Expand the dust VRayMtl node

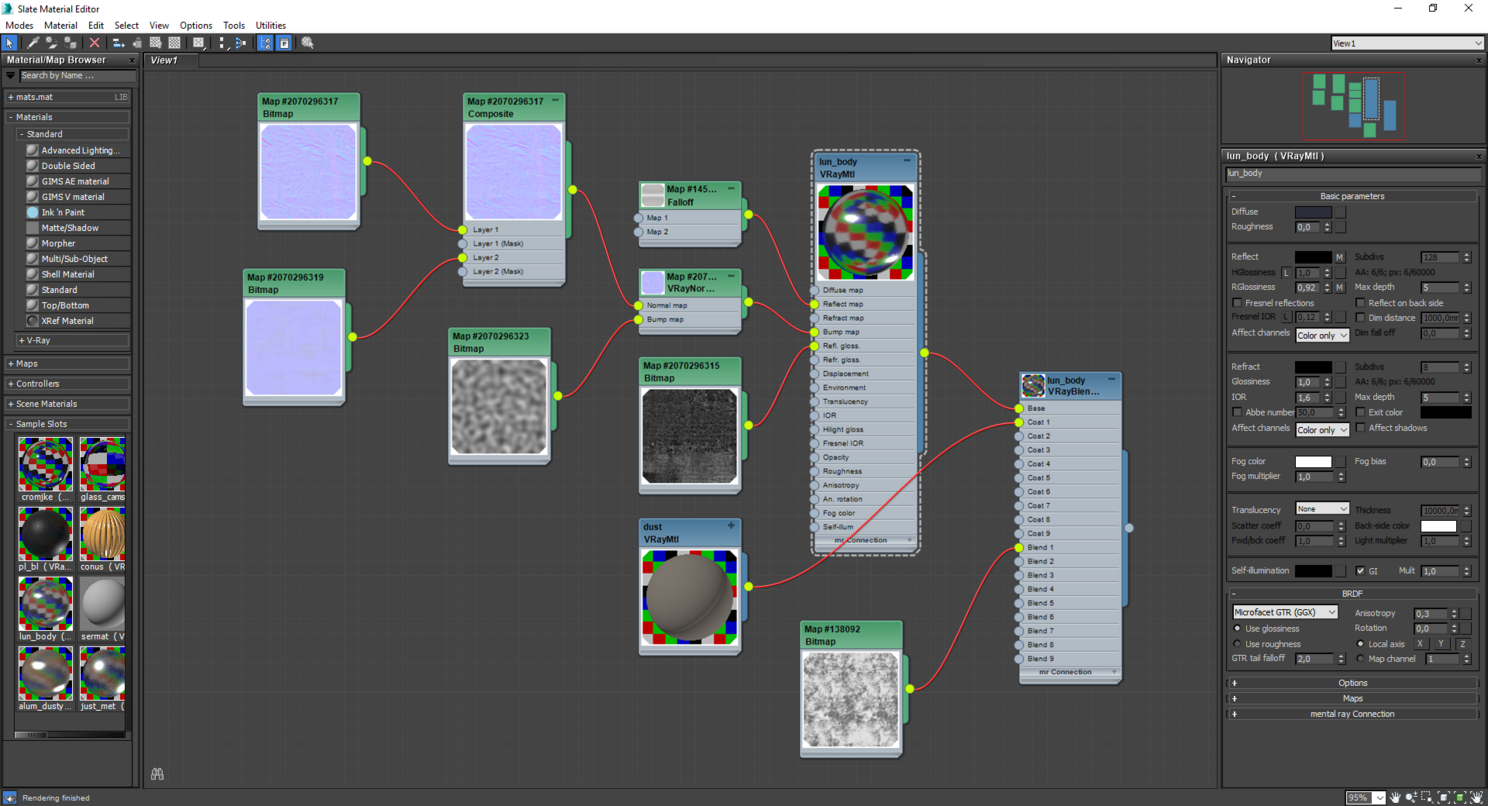click(731, 526)
